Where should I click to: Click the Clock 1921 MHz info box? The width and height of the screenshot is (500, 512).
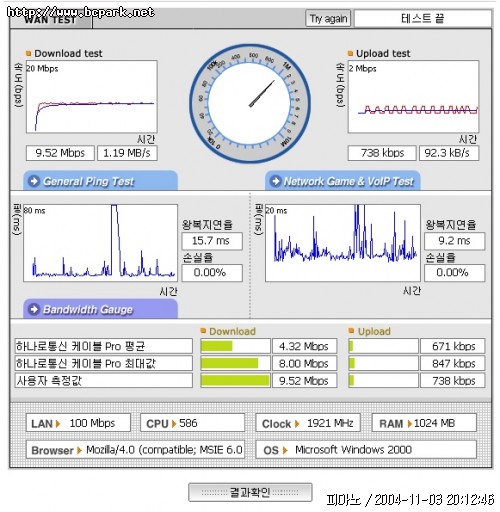pos(308,423)
